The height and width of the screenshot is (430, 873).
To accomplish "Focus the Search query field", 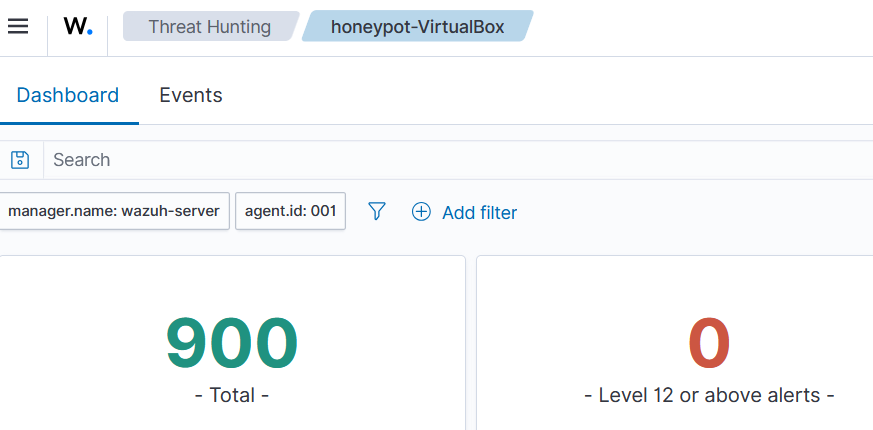I will (x=458, y=160).
